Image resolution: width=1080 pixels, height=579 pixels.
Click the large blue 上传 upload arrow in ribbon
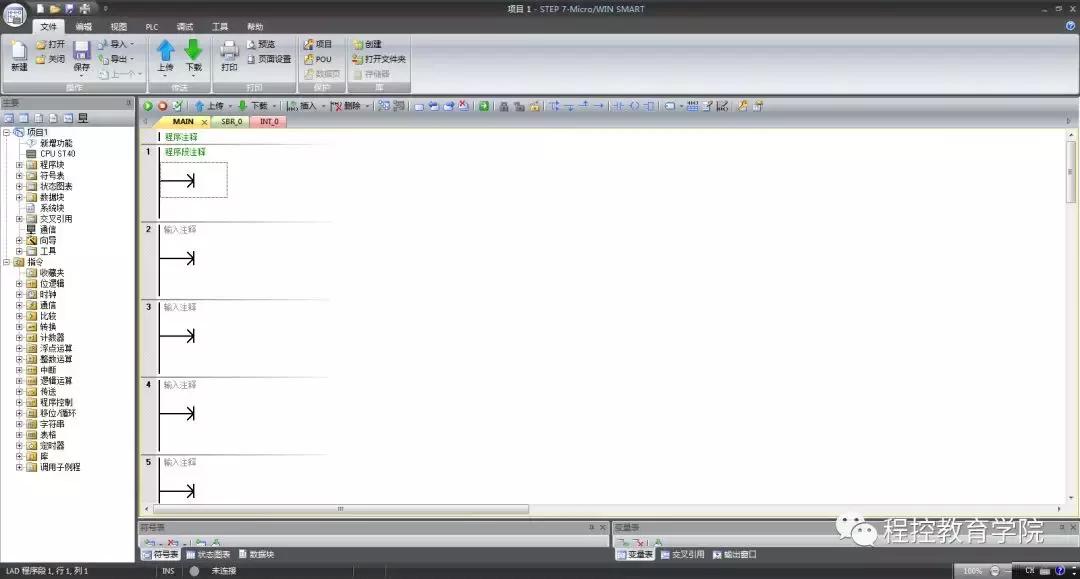pyautogui.click(x=165, y=50)
